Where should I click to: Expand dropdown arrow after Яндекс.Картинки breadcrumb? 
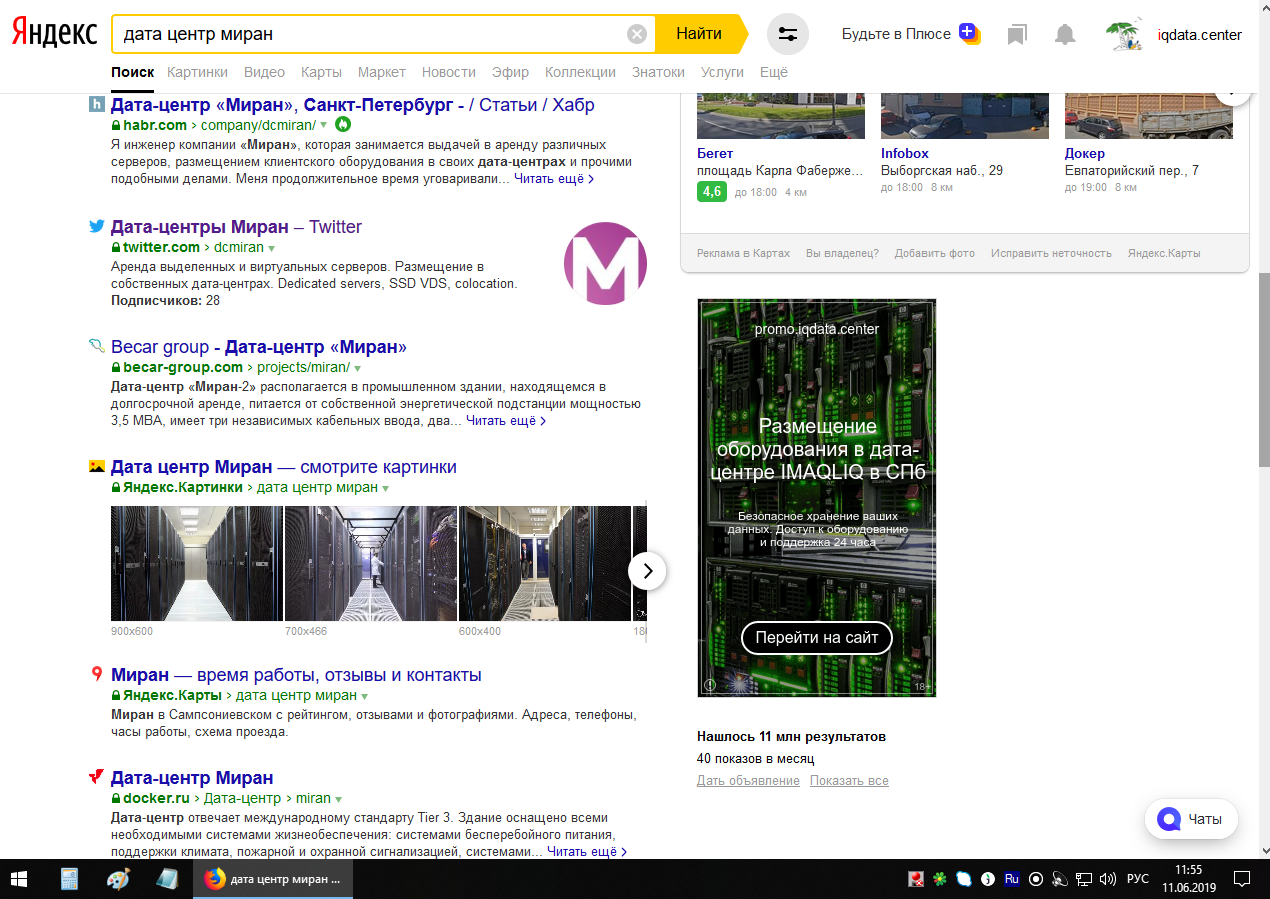(385, 488)
